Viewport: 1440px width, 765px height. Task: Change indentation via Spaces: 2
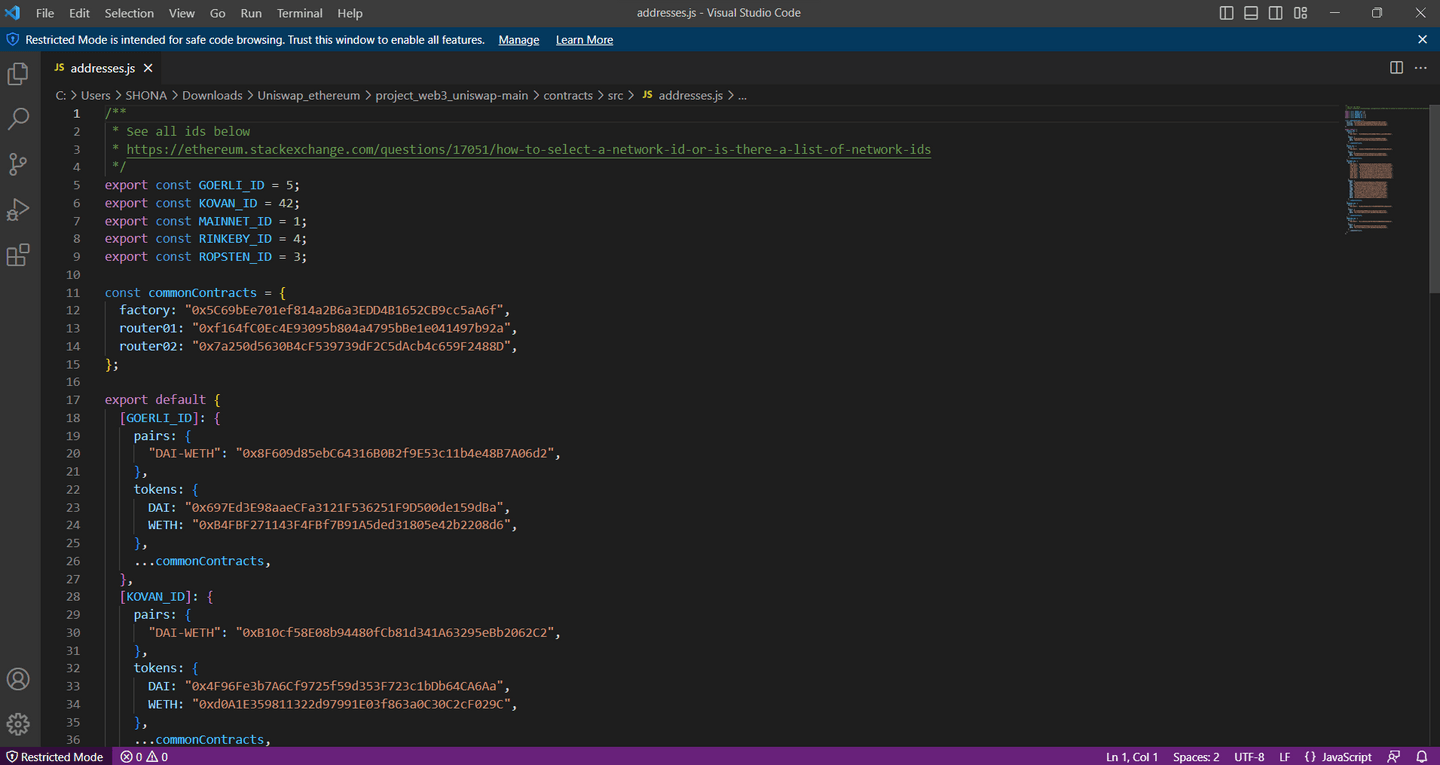1196,757
